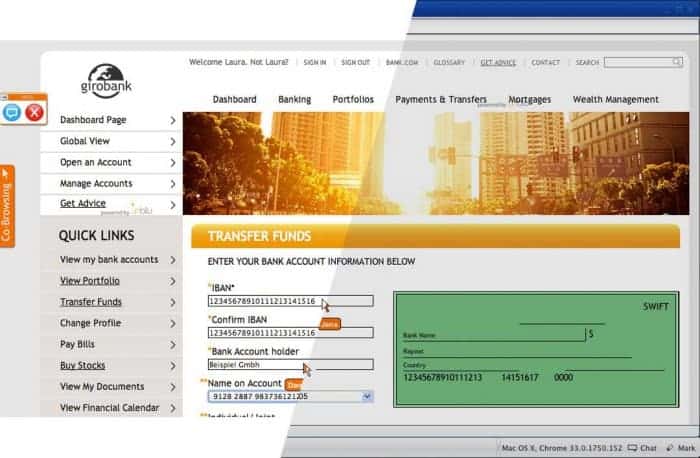Screen dimensions: 700x458
Task: Open the View Portfolio quick link
Action: click(x=90, y=281)
